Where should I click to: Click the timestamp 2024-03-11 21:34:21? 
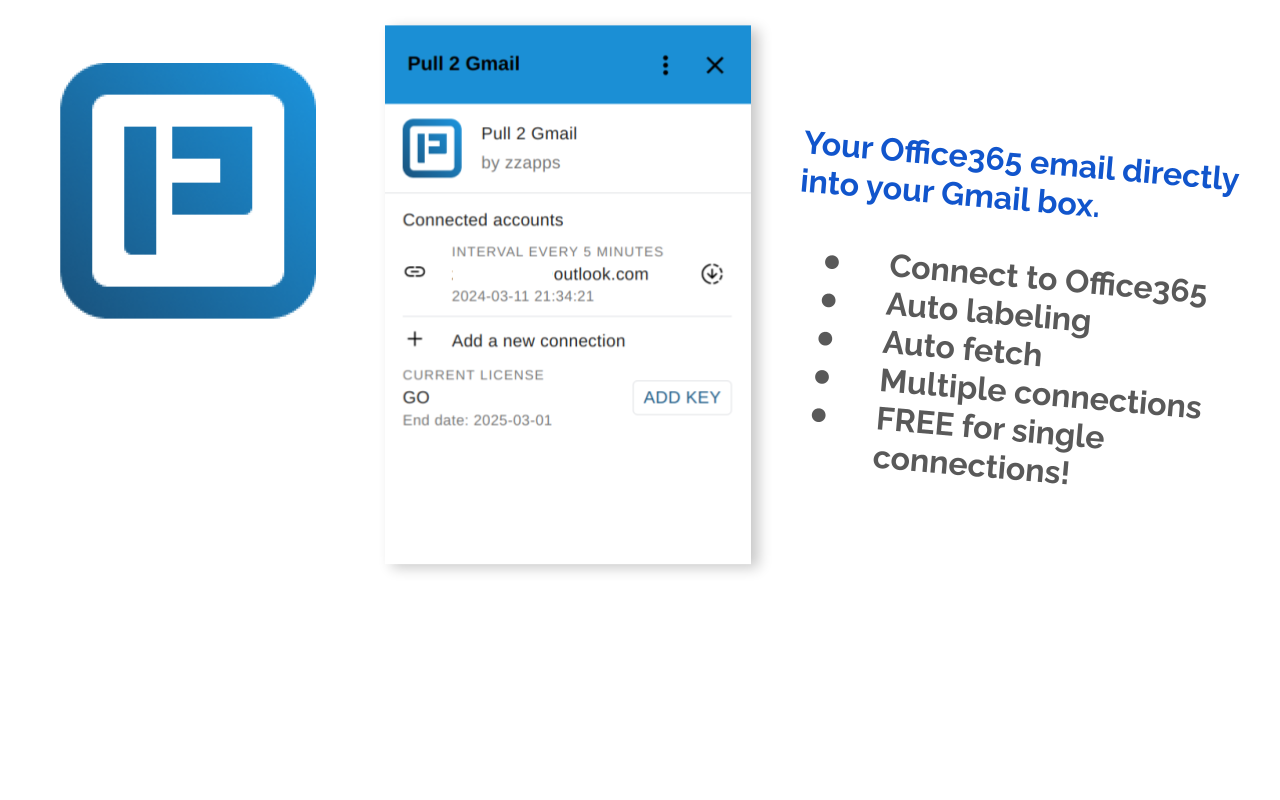(522, 296)
